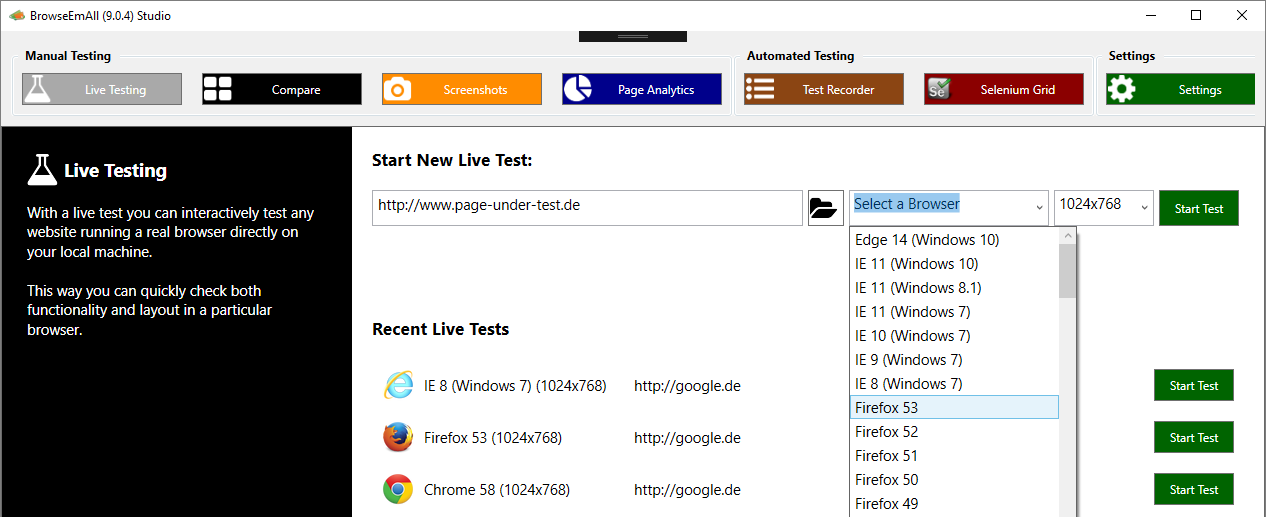Viewport: 1266px width, 517px height.
Task: Open the Compare tool tile
Action: [x=282, y=89]
